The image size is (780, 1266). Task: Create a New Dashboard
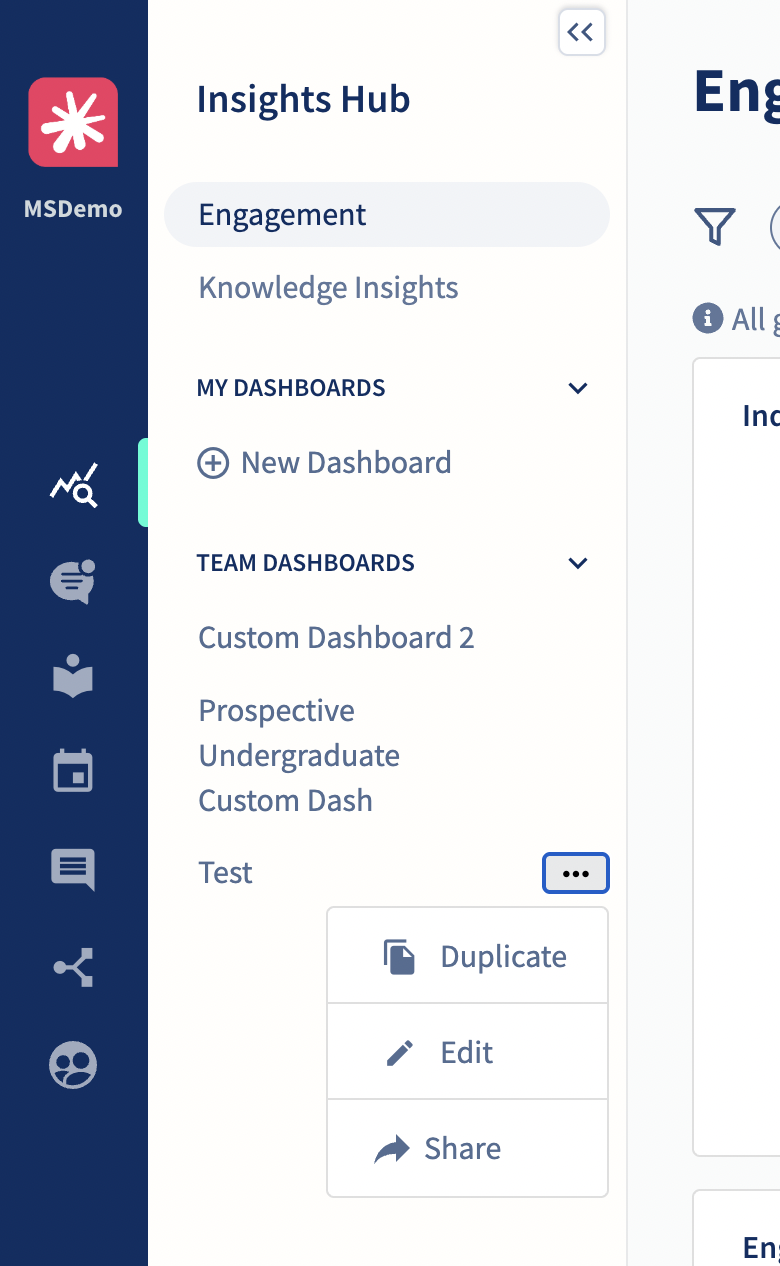[x=324, y=463]
